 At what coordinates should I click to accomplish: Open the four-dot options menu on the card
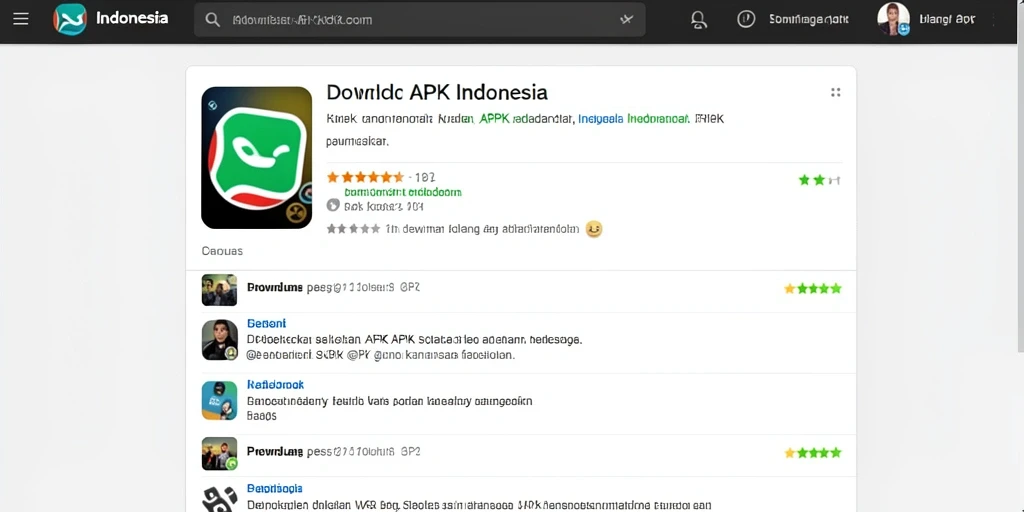point(835,92)
